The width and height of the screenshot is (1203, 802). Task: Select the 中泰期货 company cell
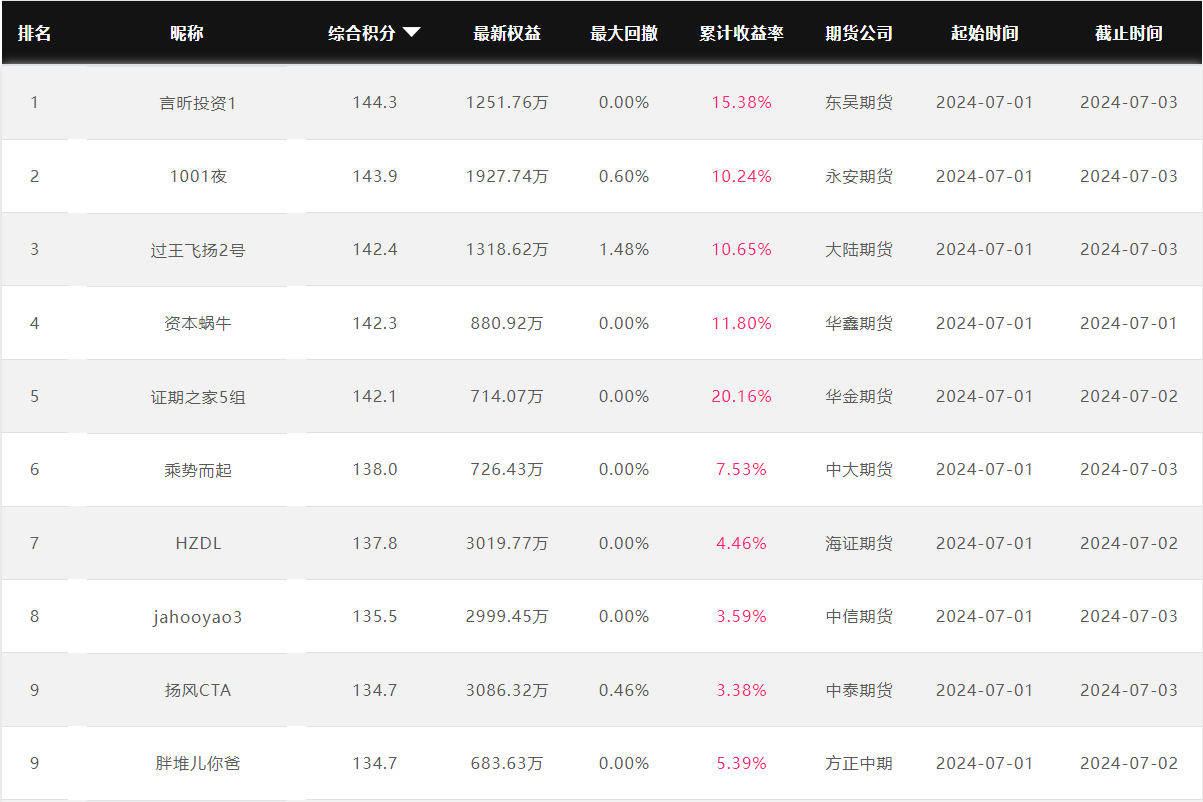859,690
